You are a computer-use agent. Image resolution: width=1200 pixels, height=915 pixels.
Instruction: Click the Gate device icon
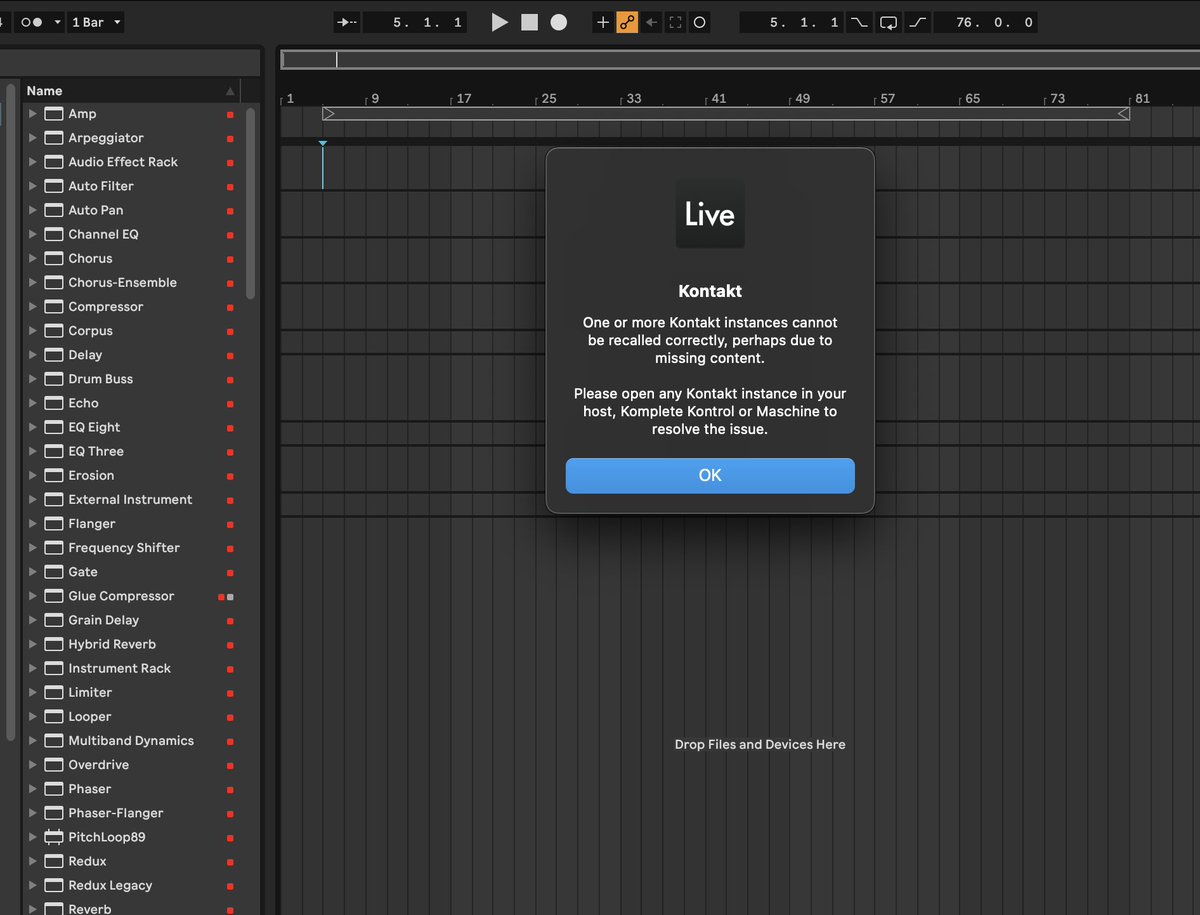(54, 572)
